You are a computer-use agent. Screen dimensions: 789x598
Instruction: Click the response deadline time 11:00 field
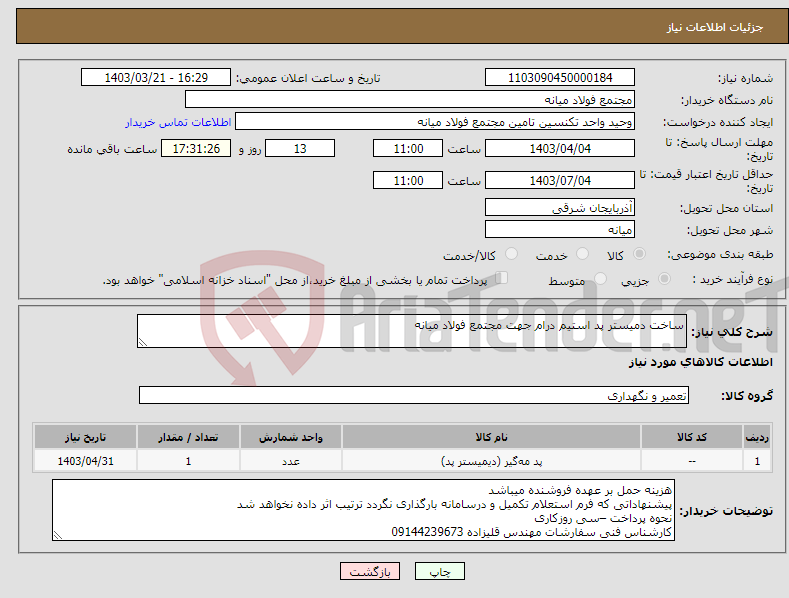click(x=408, y=148)
